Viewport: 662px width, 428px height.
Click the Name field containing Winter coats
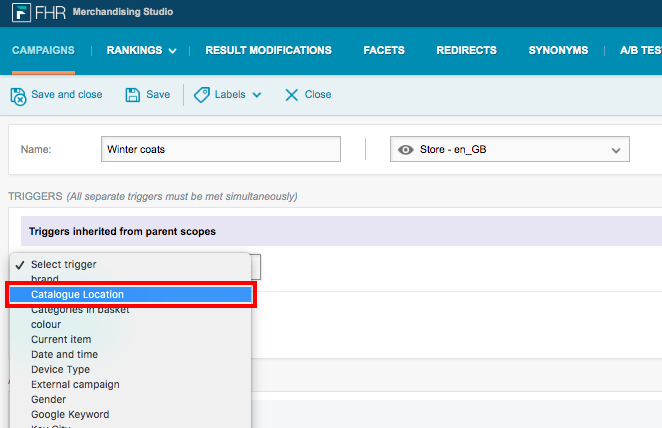221,149
